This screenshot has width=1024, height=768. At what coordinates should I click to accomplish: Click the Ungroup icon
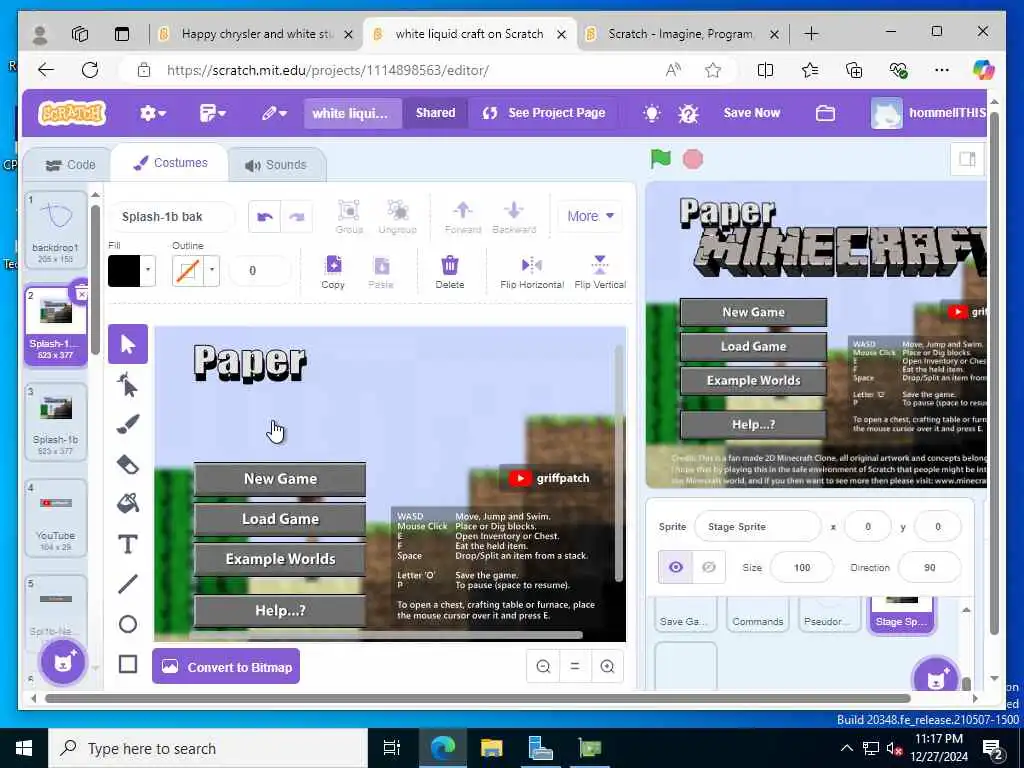[x=398, y=217]
